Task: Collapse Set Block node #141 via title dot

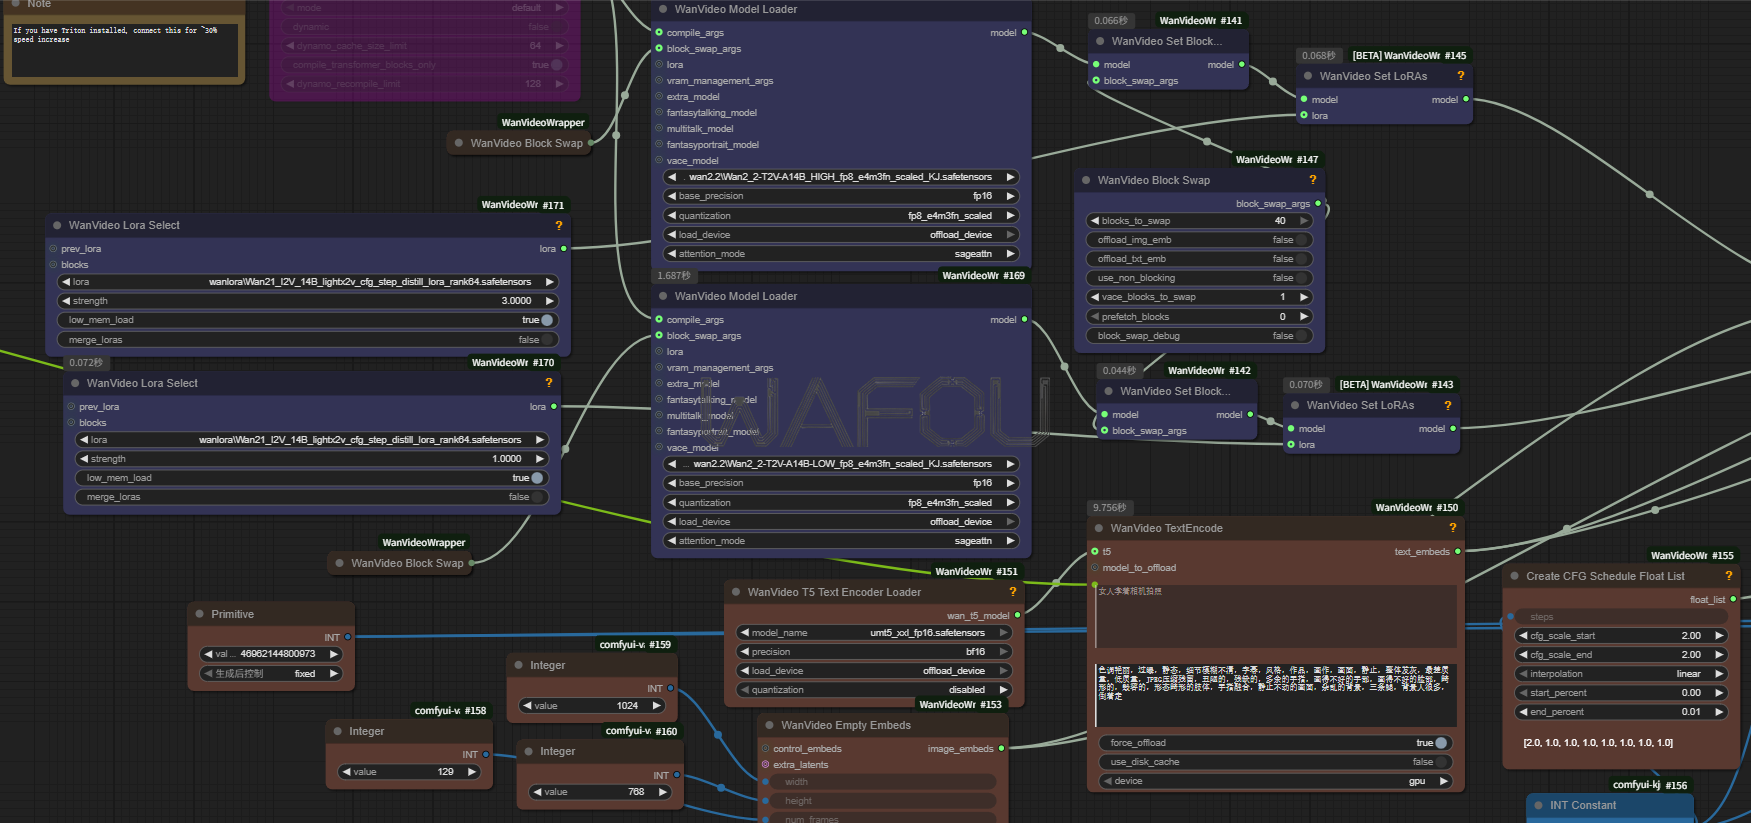Action: point(1100,41)
